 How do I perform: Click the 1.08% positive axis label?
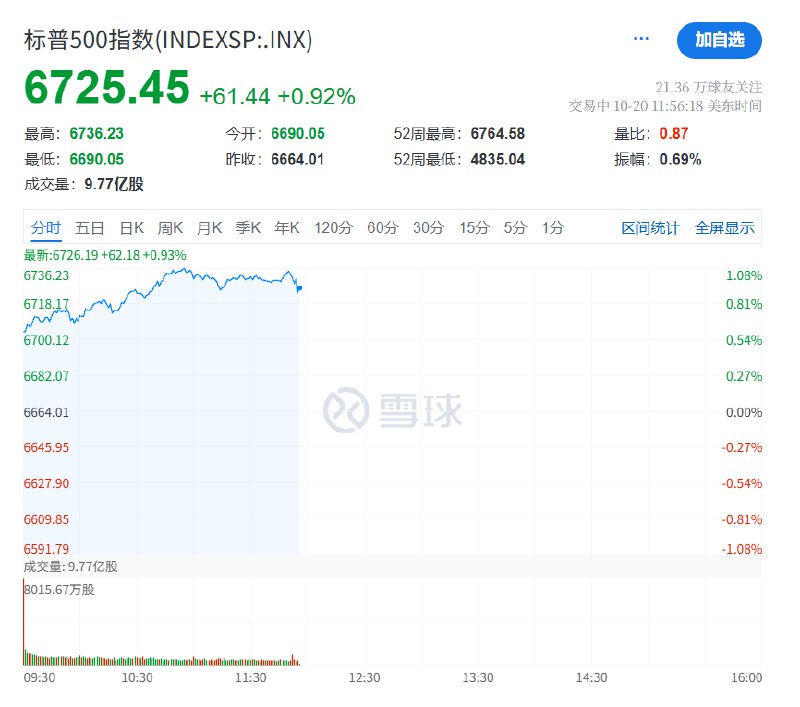click(x=744, y=275)
